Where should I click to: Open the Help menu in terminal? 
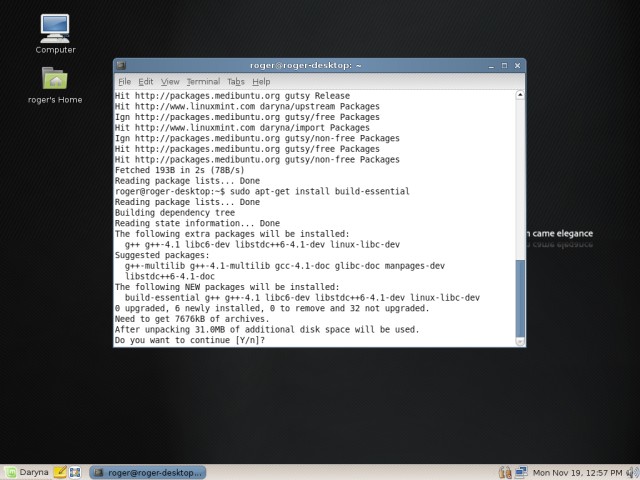[x=261, y=82]
